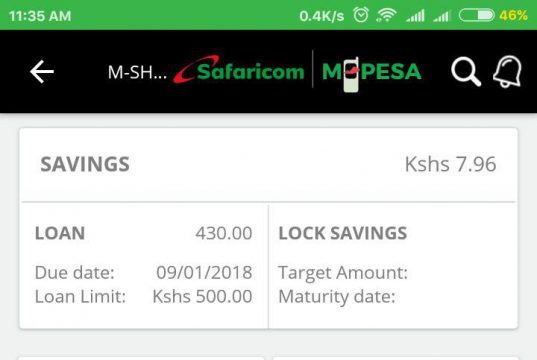The height and width of the screenshot is (360, 537).
Task: Tap the Maturity date label
Action: point(337,297)
